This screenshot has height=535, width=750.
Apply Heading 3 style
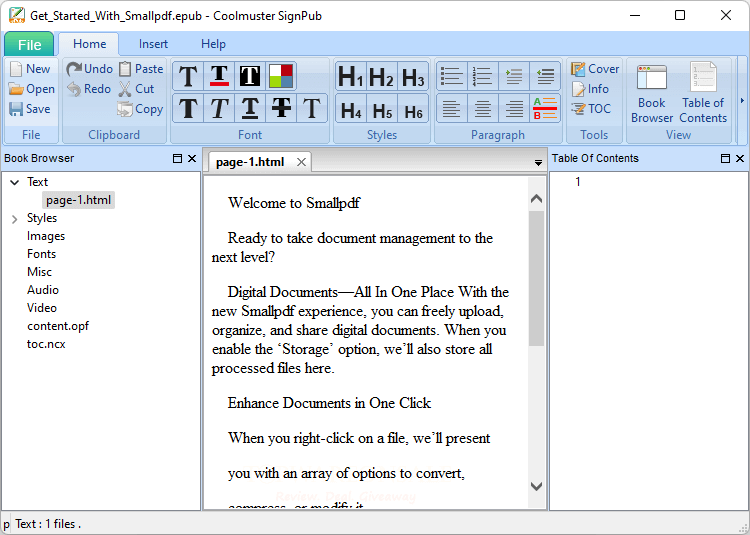[412, 76]
